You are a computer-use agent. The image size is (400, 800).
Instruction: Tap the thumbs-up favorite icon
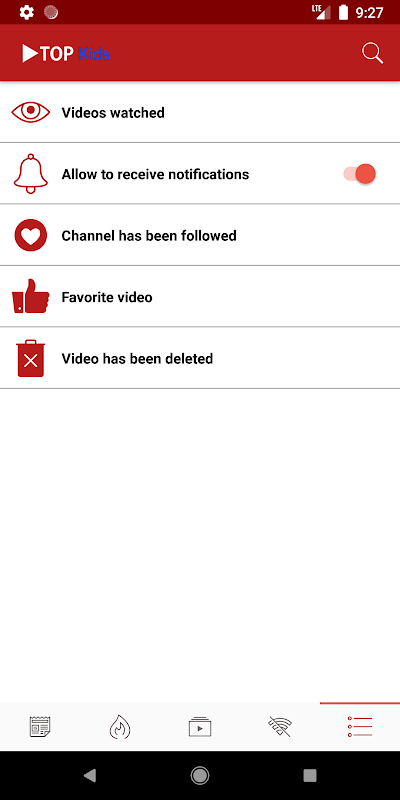(x=31, y=296)
